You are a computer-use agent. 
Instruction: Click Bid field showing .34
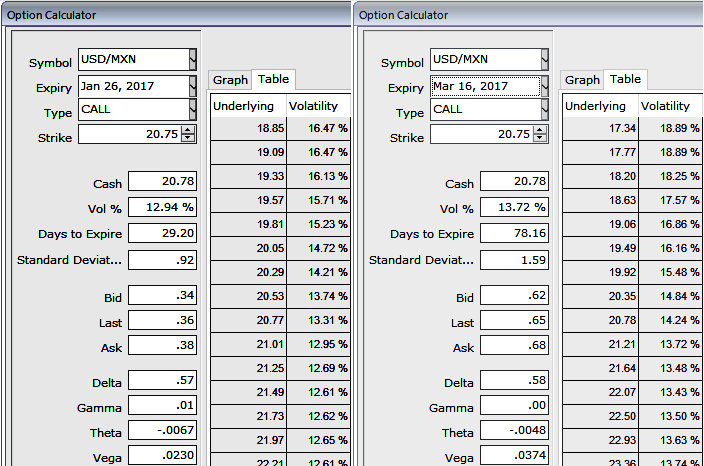pyautogui.click(x=163, y=295)
